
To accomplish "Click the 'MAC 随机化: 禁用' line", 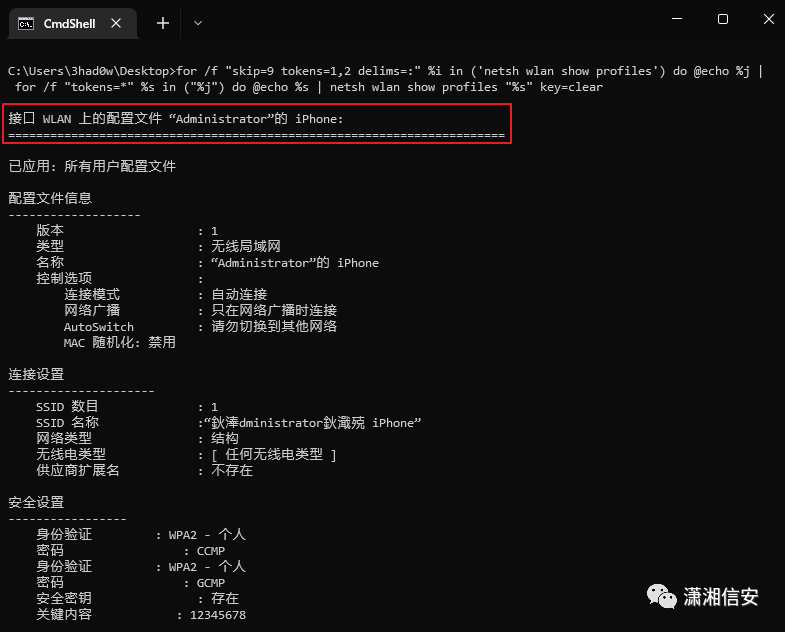I will 120,343.
